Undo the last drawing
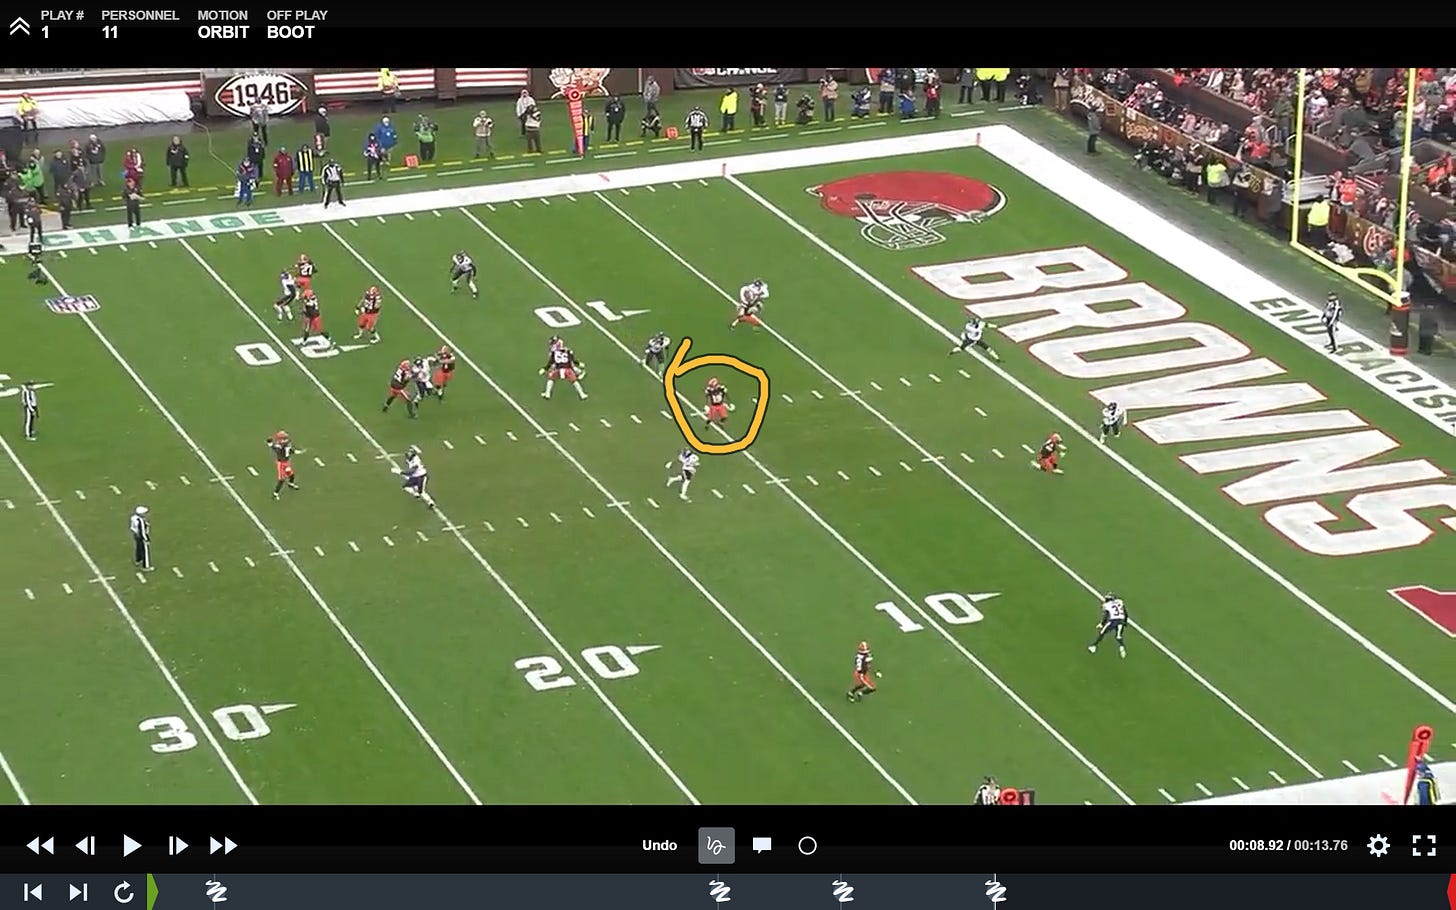Screen dimensions: 1456x910 click(659, 845)
